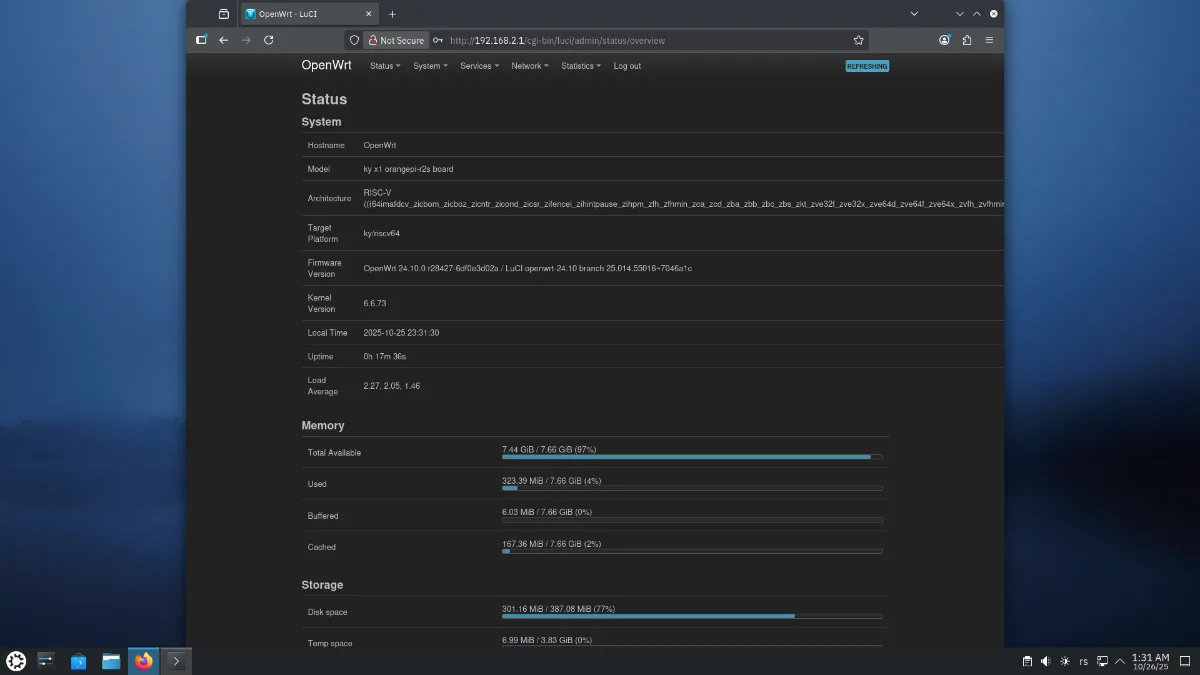The height and width of the screenshot is (675, 1200).
Task: Click the tracking protection shield icon
Action: (x=354, y=40)
